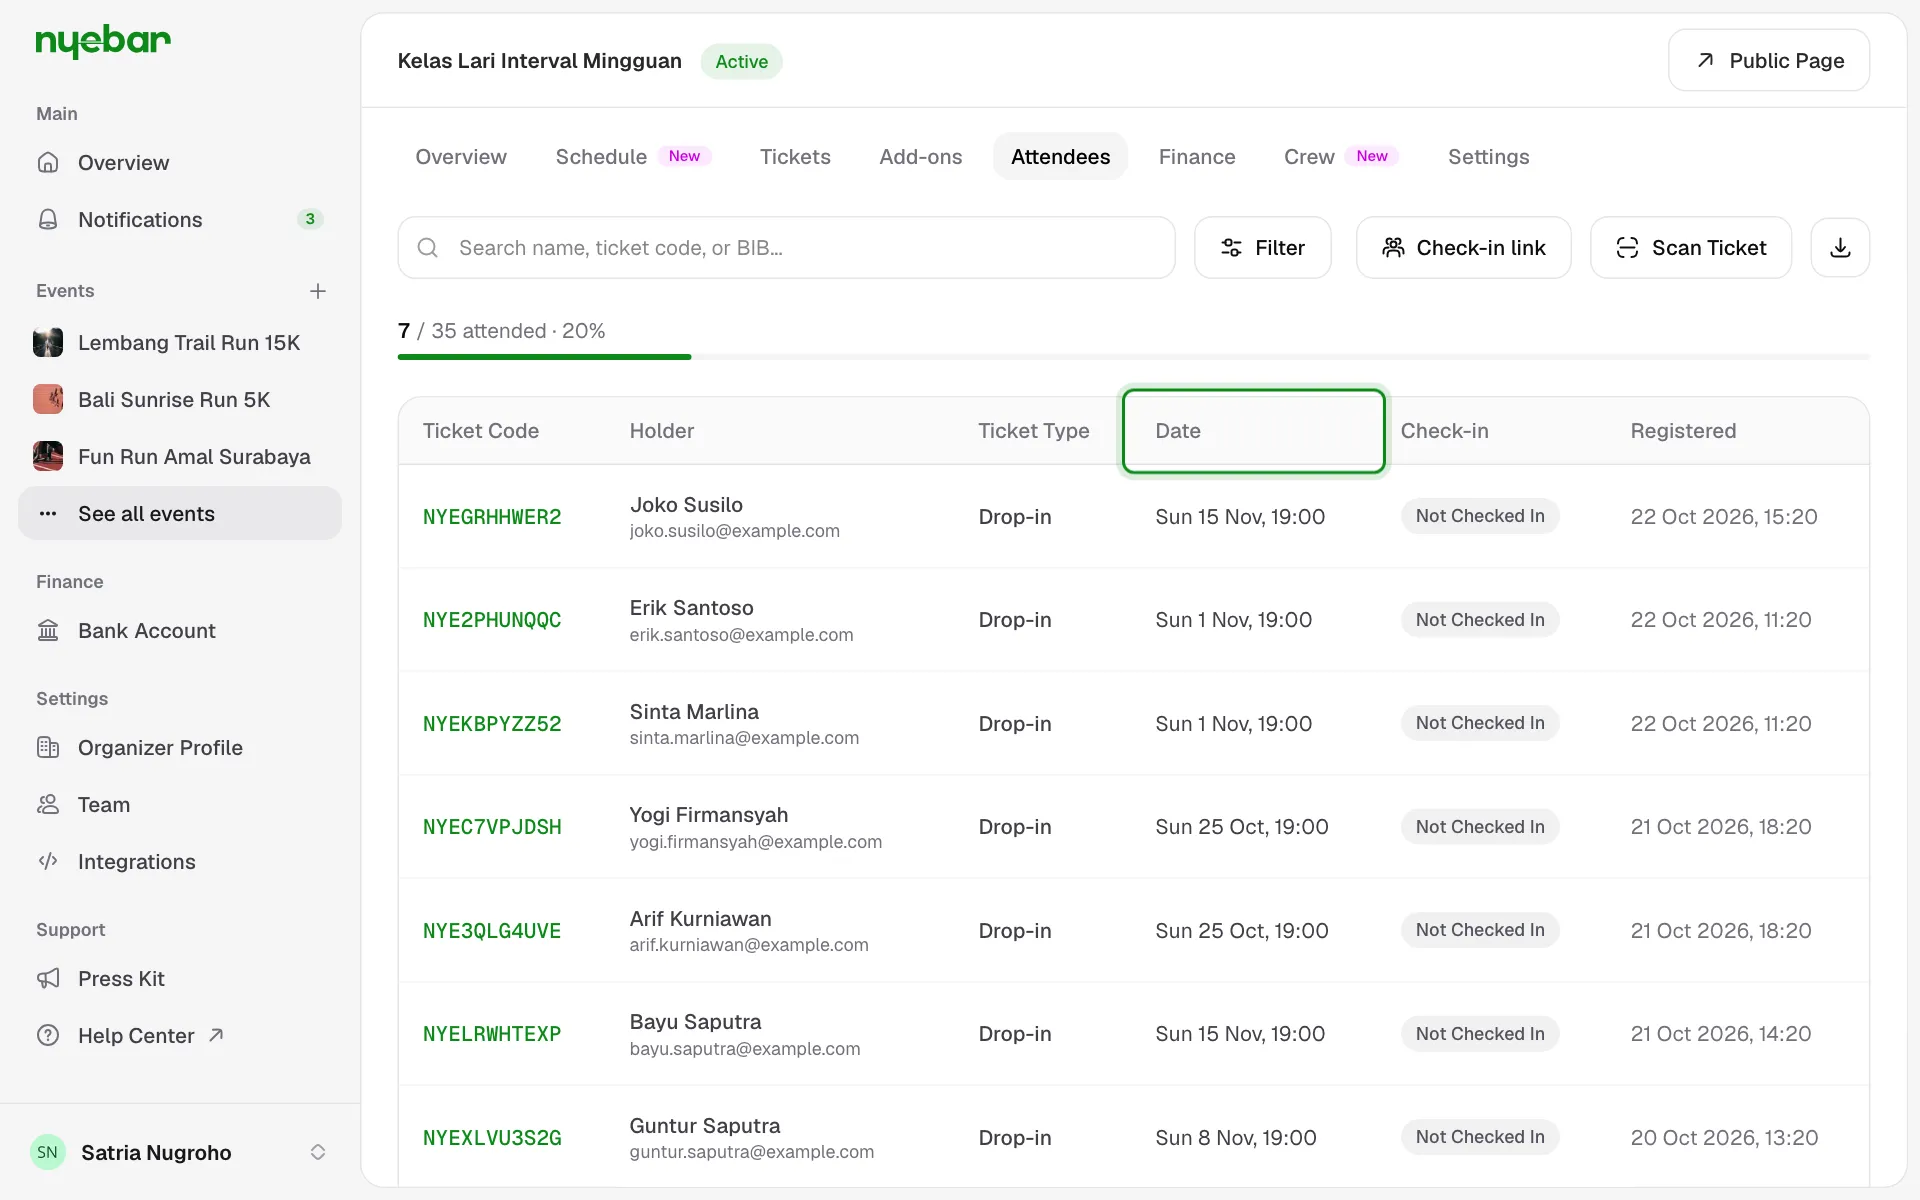Add new event with plus icon

click(x=318, y=291)
